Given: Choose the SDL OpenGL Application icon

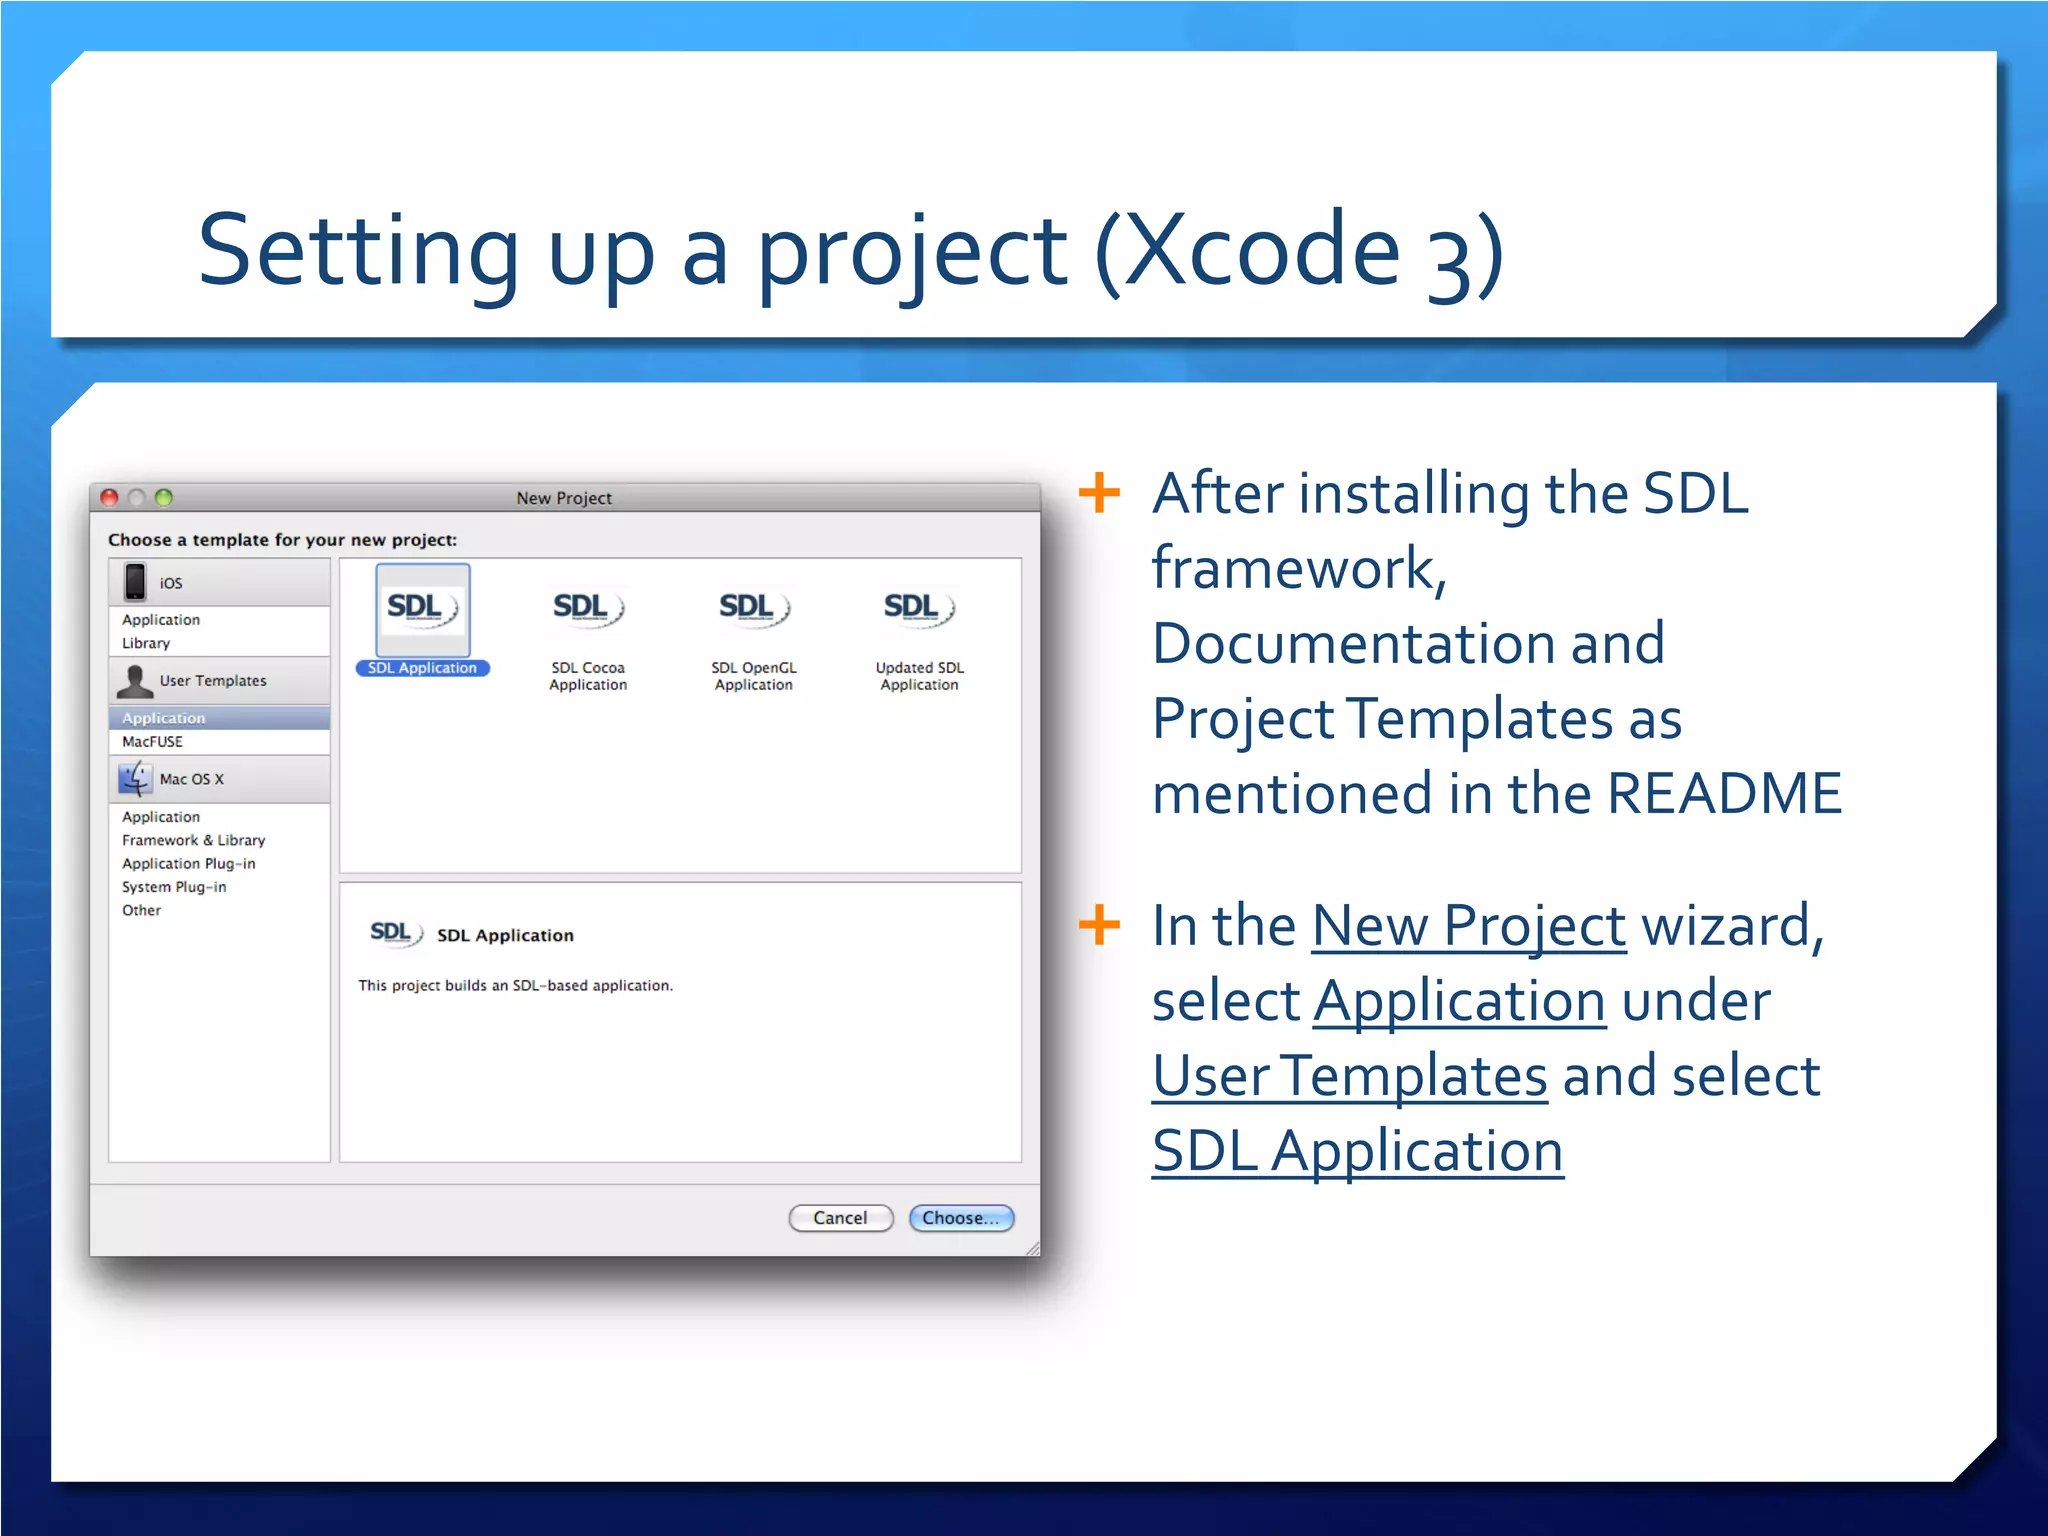Looking at the screenshot, I should point(753,608).
